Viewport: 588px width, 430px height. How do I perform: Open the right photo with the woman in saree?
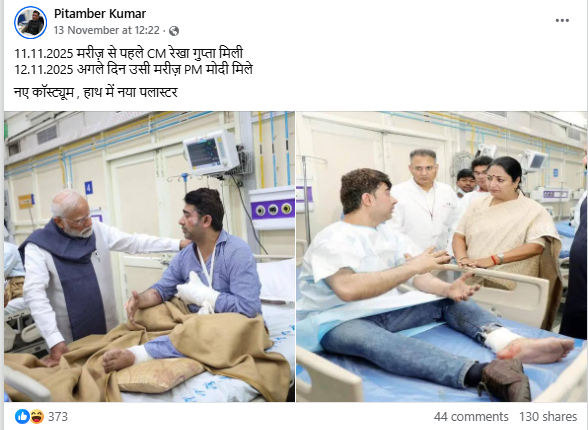(x=442, y=256)
